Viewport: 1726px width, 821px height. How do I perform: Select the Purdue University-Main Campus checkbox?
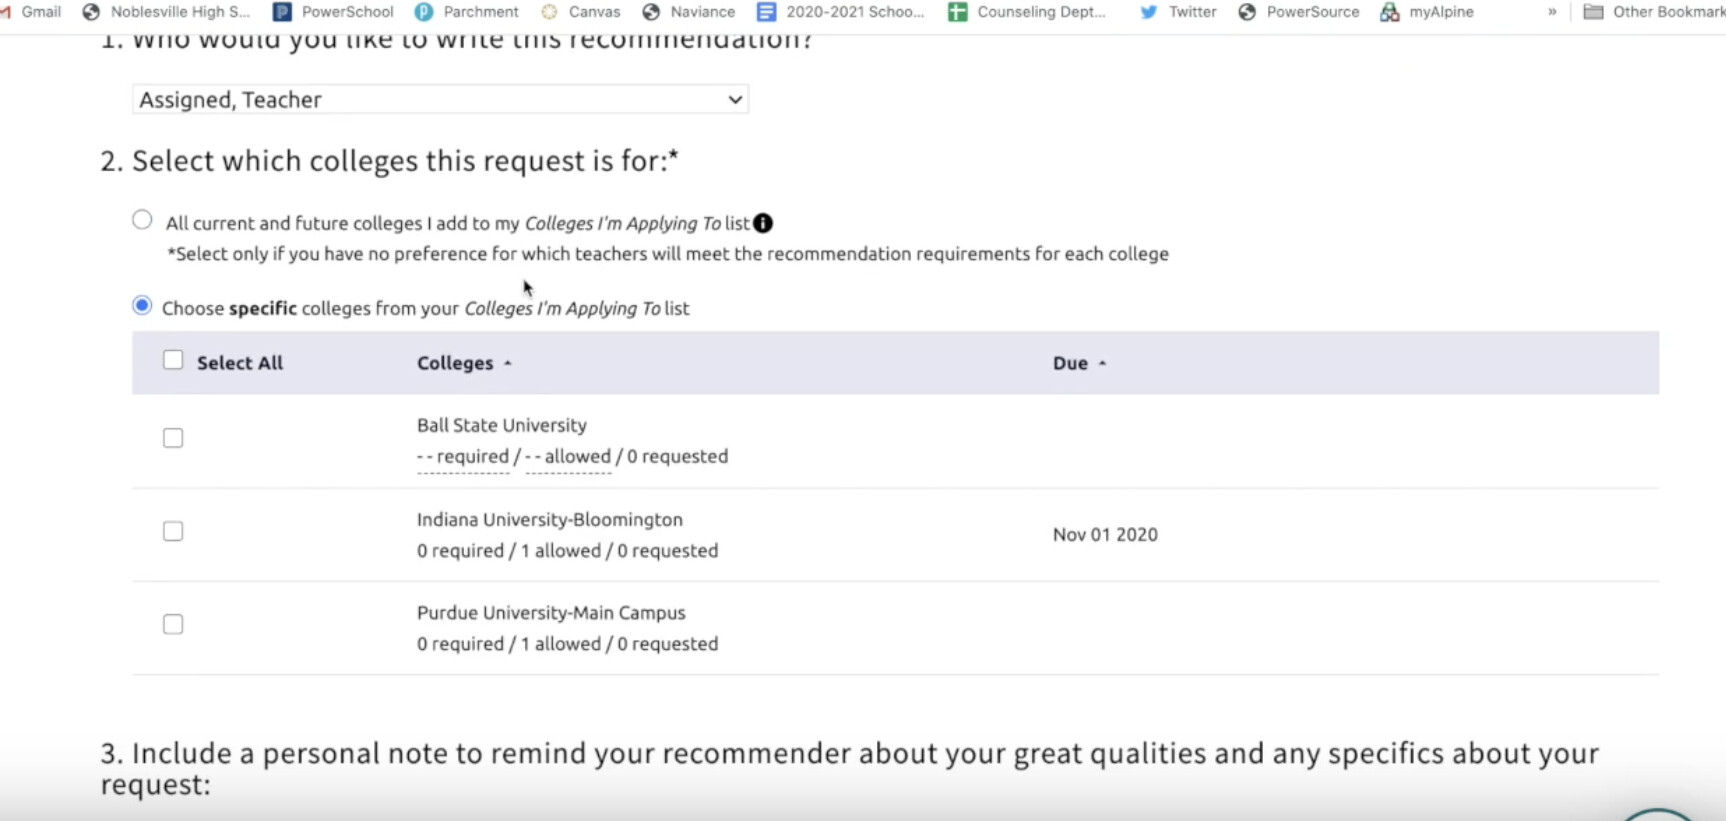173,624
